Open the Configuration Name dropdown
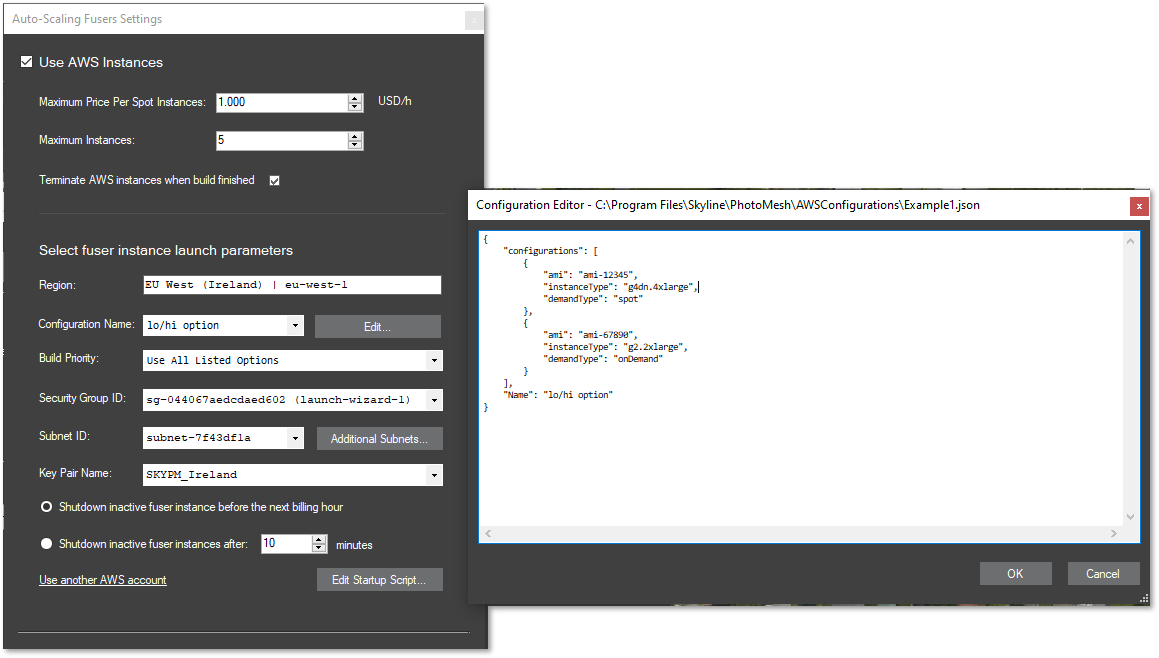This screenshot has height=658, width=1159. pos(295,325)
